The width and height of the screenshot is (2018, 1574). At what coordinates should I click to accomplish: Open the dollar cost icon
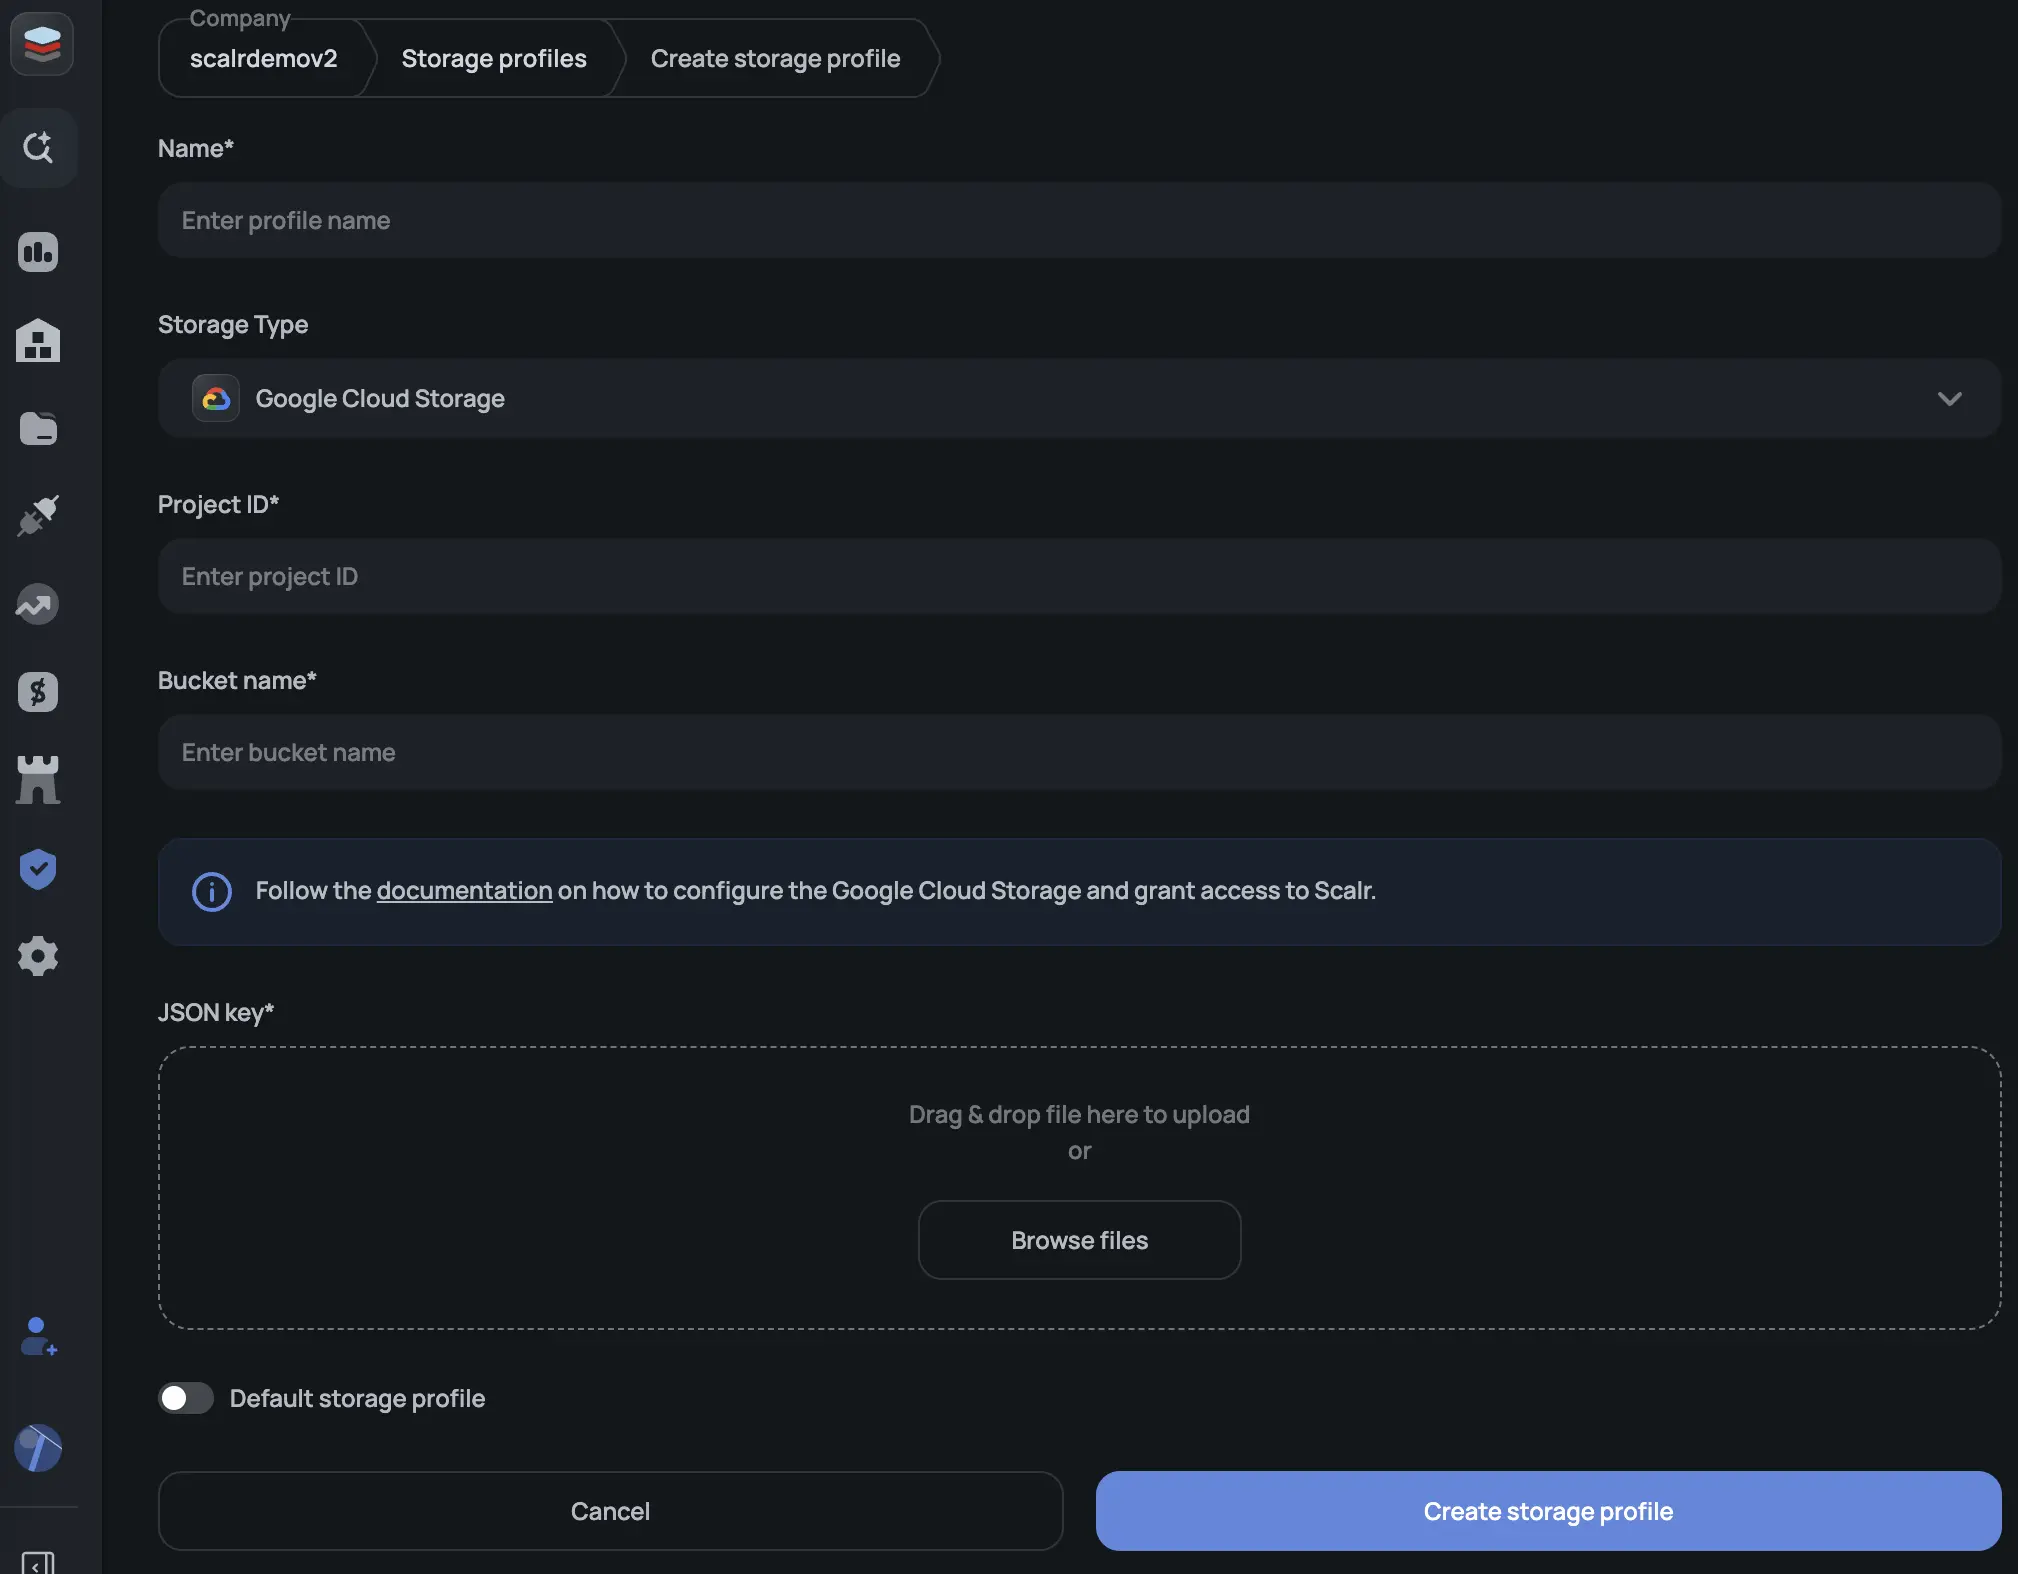(x=38, y=692)
